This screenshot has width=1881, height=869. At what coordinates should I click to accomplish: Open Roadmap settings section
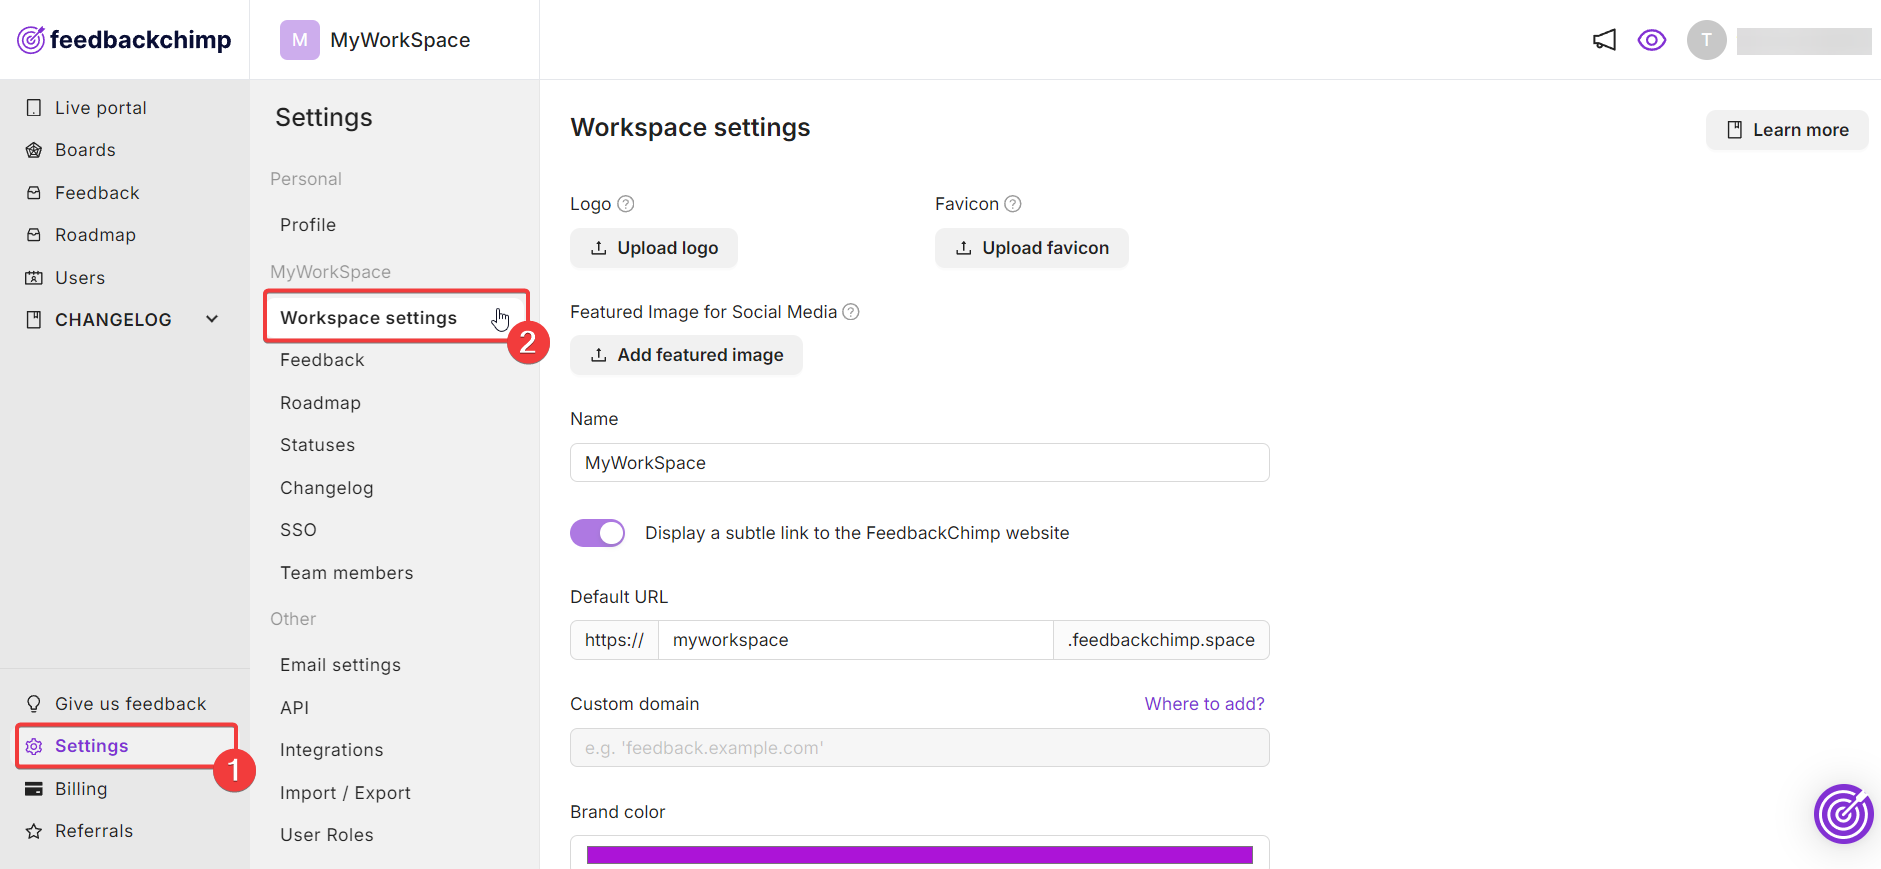(x=320, y=403)
